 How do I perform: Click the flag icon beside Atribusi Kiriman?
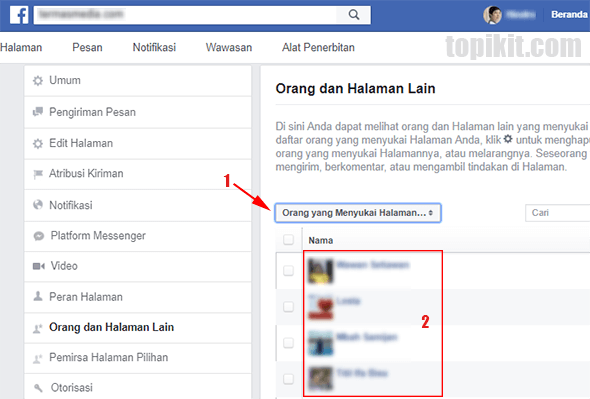[38, 174]
